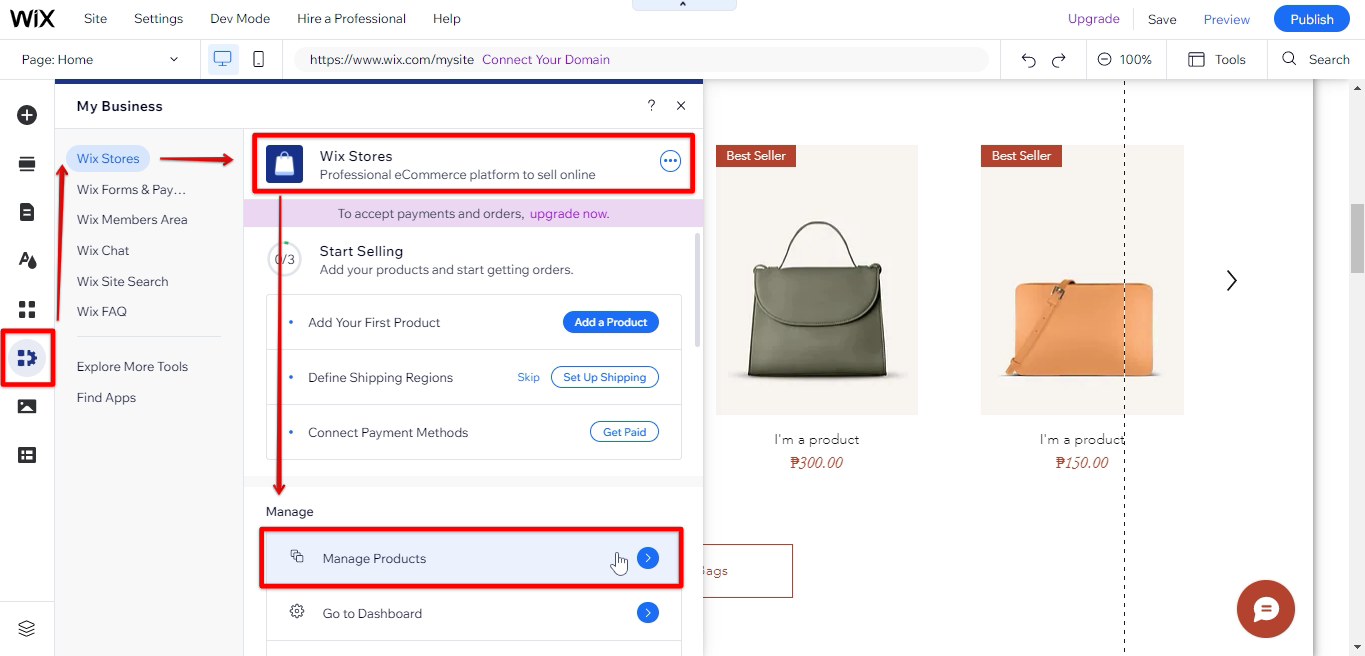Screen dimensions: 1365x656
Task: Click the Publish button
Action: coord(1311,18)
